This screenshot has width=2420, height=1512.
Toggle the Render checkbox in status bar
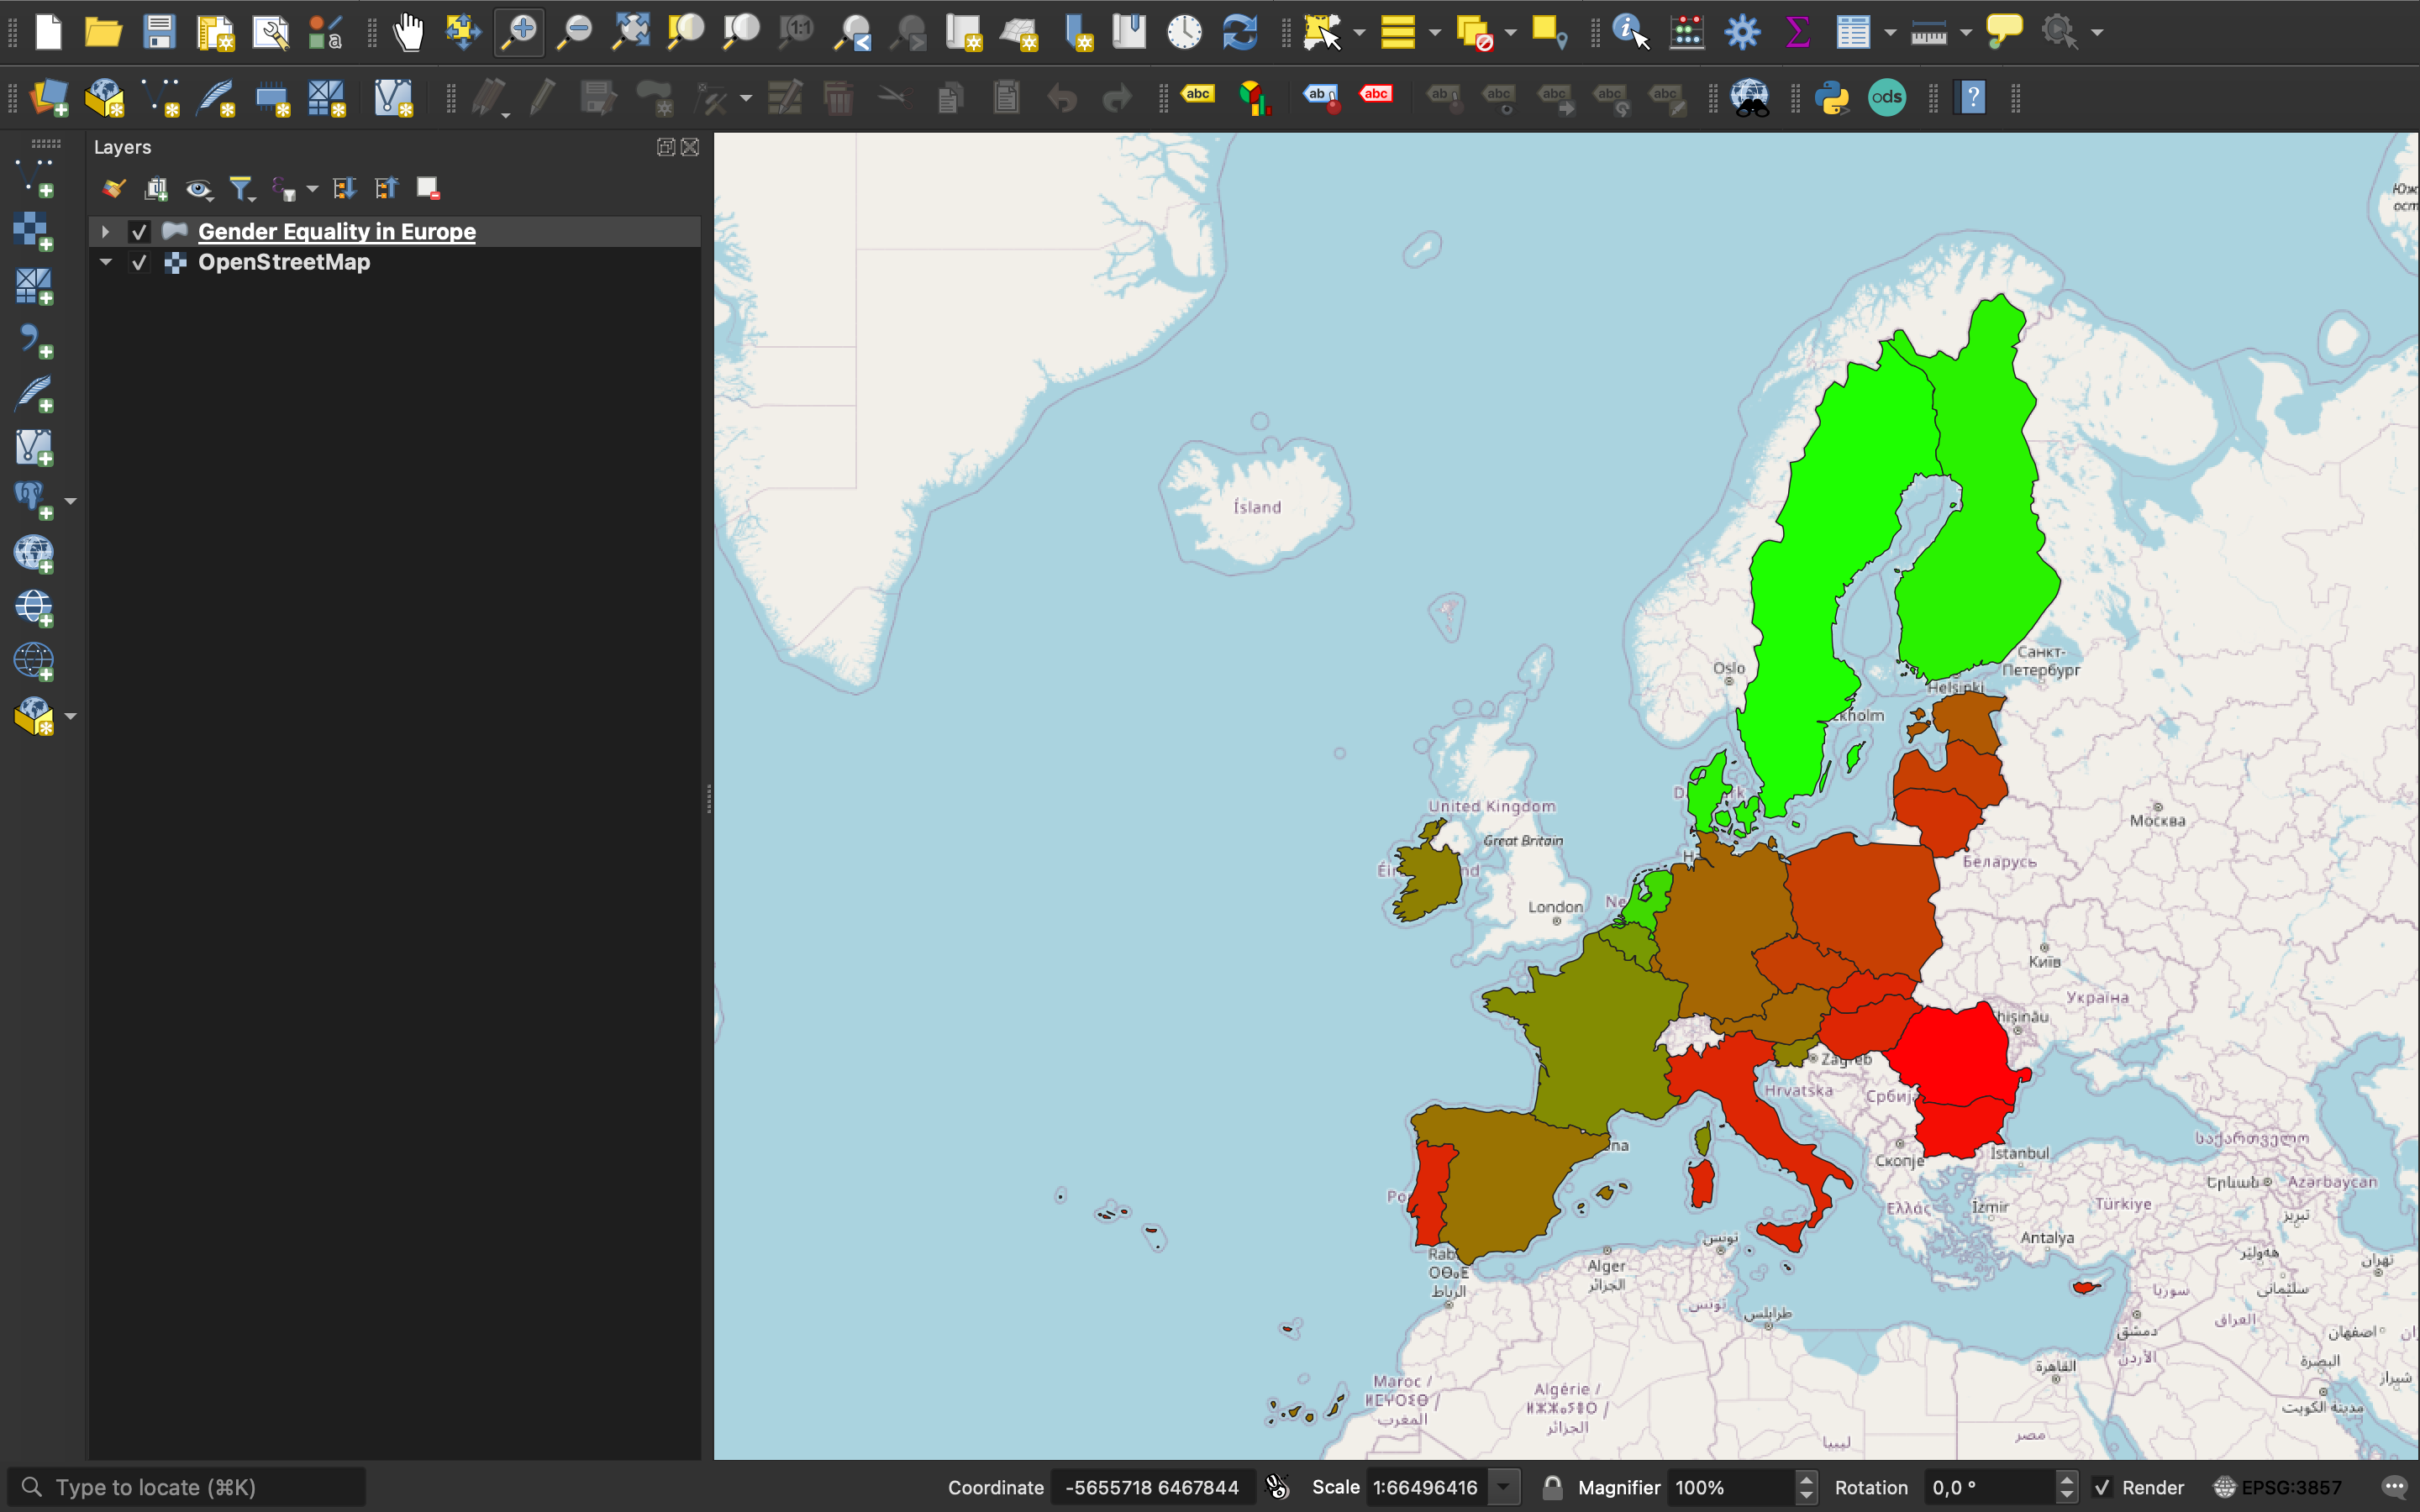2102,1487
